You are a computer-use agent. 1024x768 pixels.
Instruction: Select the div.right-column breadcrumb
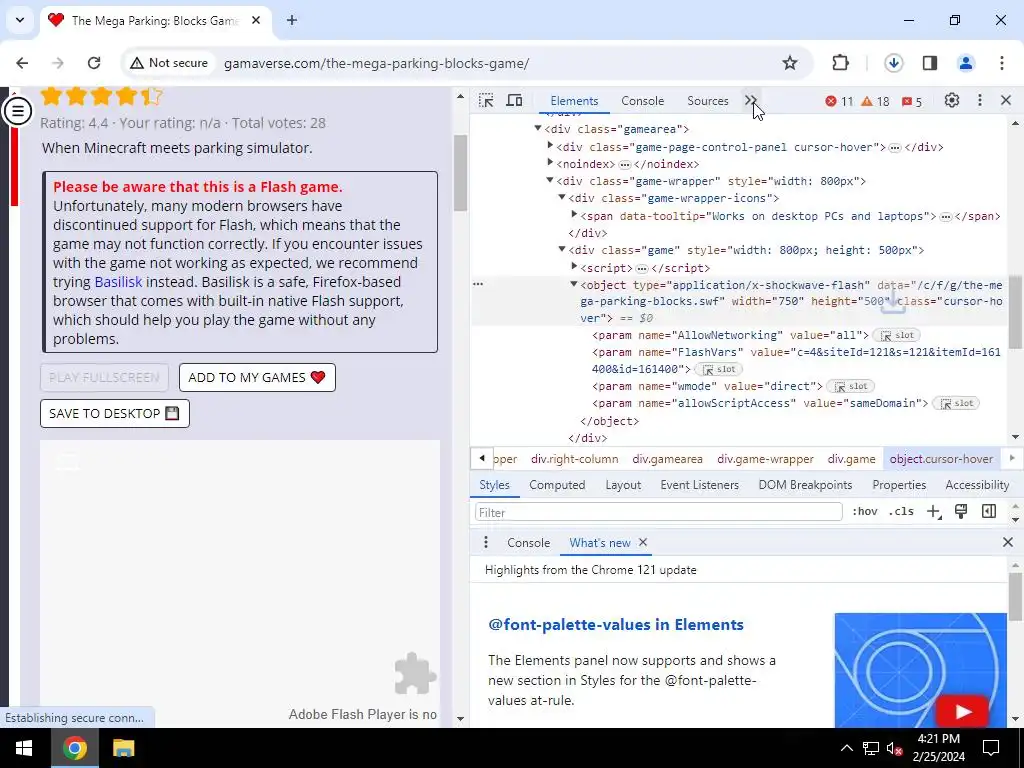coord(575,459)
